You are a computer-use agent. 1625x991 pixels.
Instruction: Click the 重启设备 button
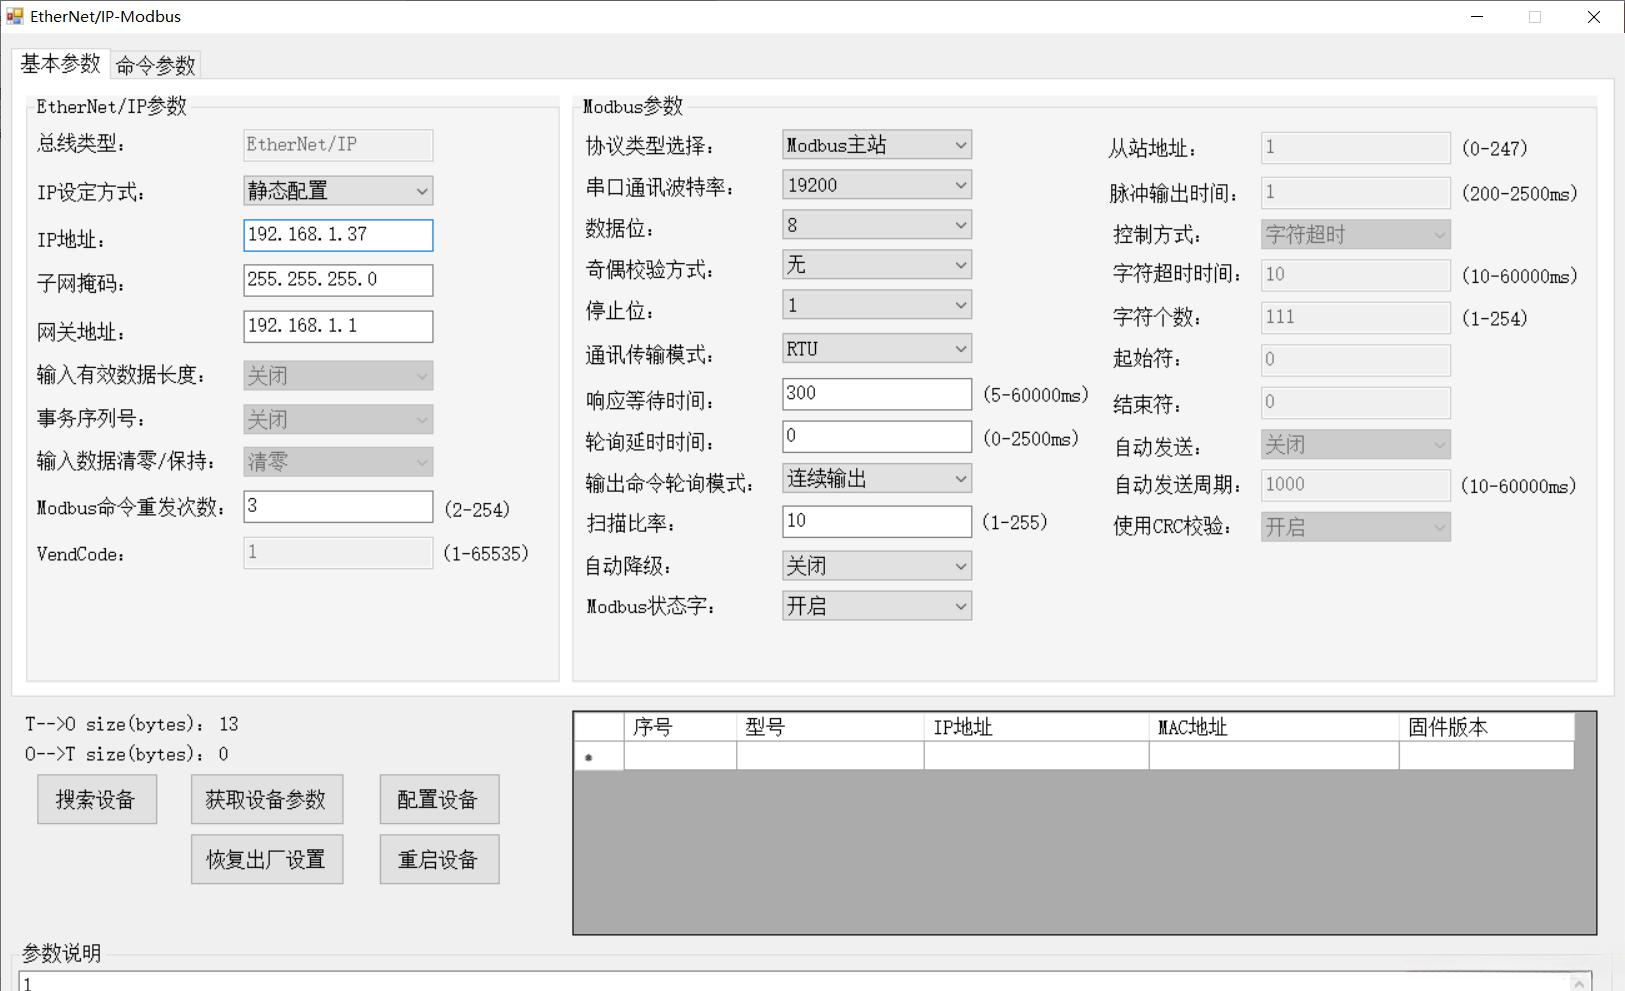point(439,859)
